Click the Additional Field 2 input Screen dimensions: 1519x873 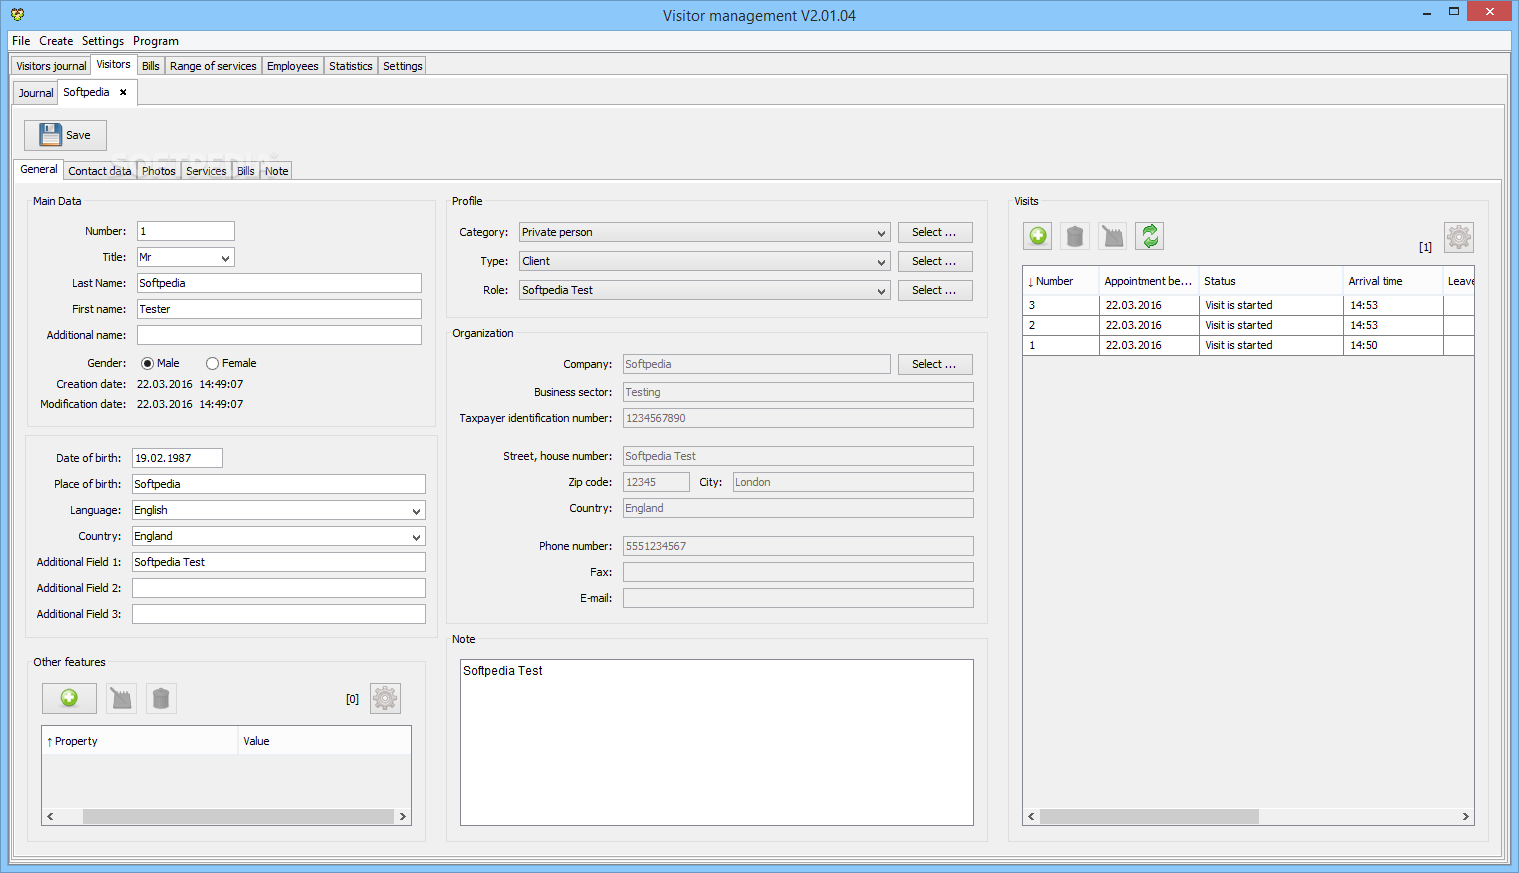coord(279,588)
